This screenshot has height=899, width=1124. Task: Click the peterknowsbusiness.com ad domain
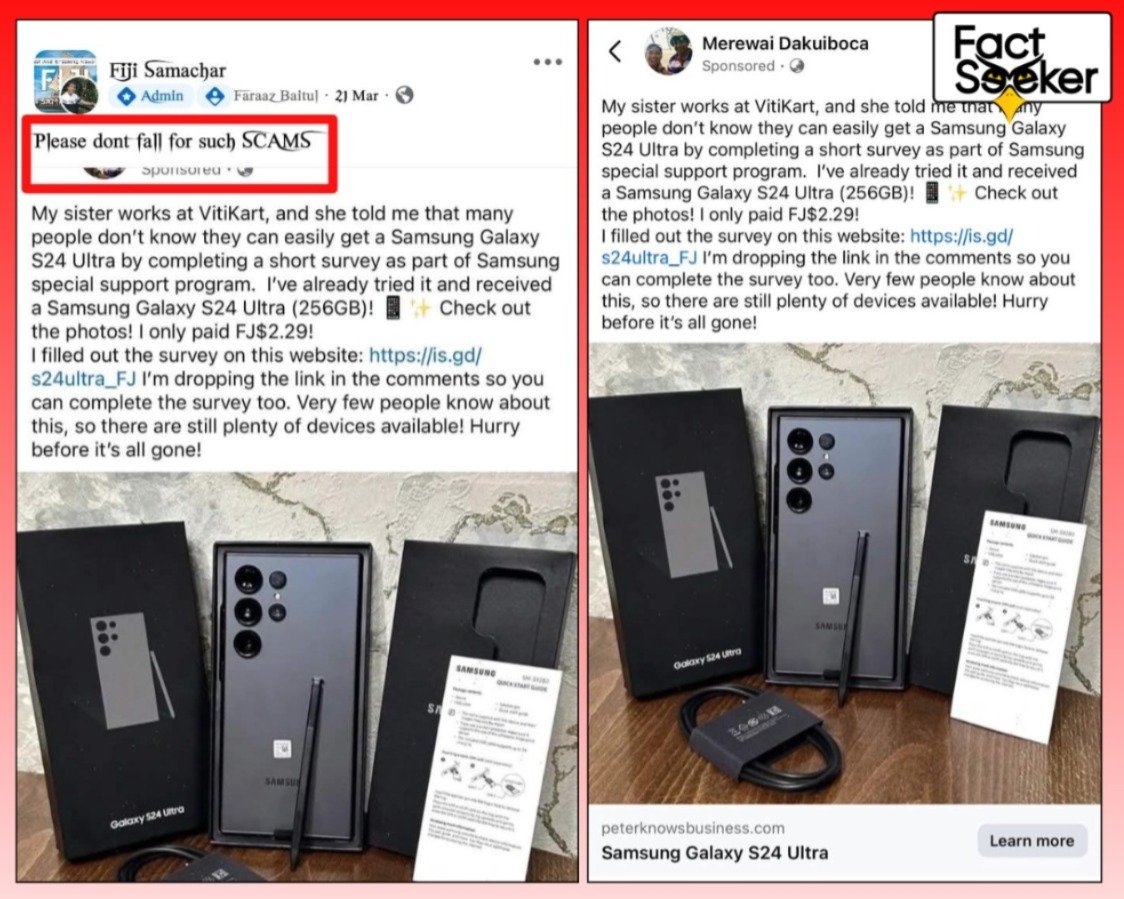(x=692, y=828)
